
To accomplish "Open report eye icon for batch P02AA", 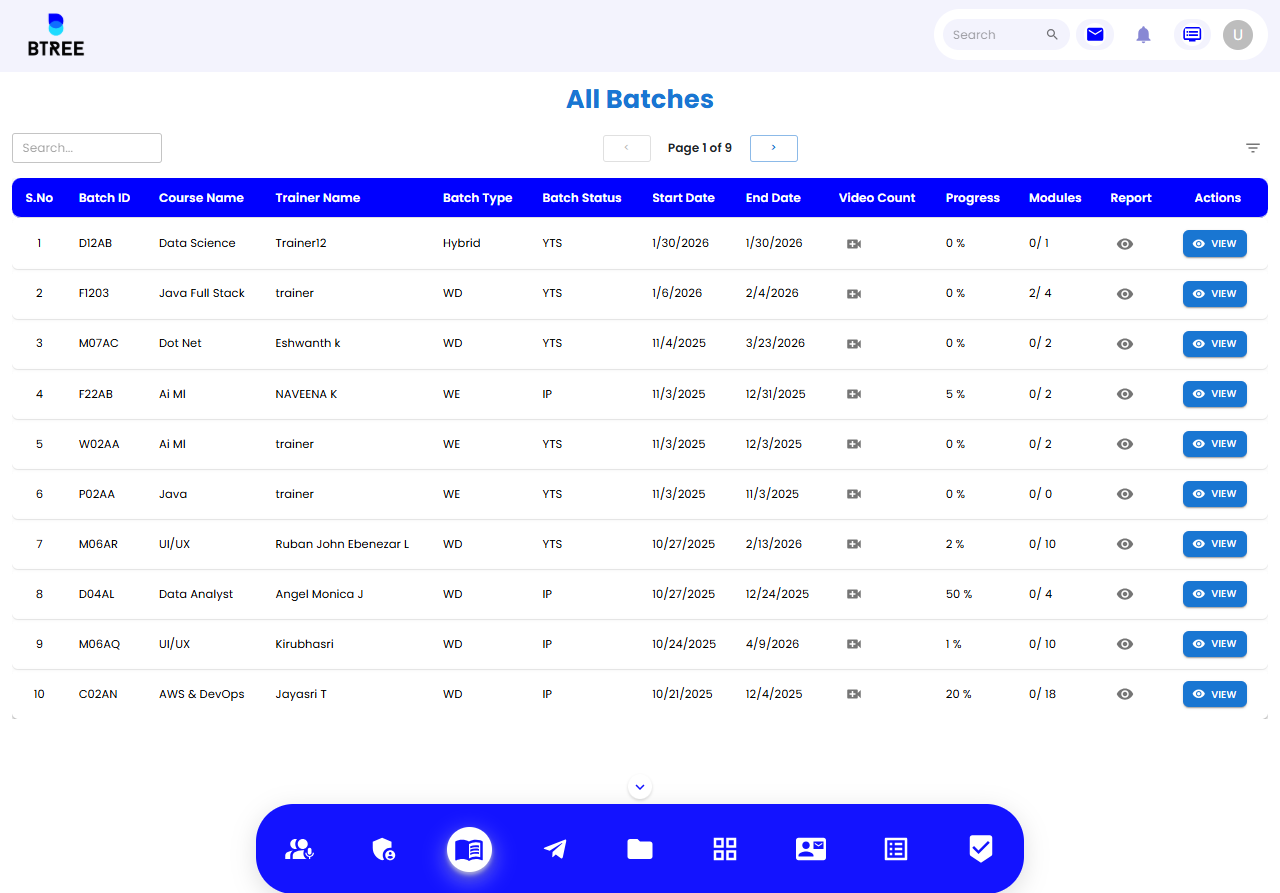I will (1125, 494).
